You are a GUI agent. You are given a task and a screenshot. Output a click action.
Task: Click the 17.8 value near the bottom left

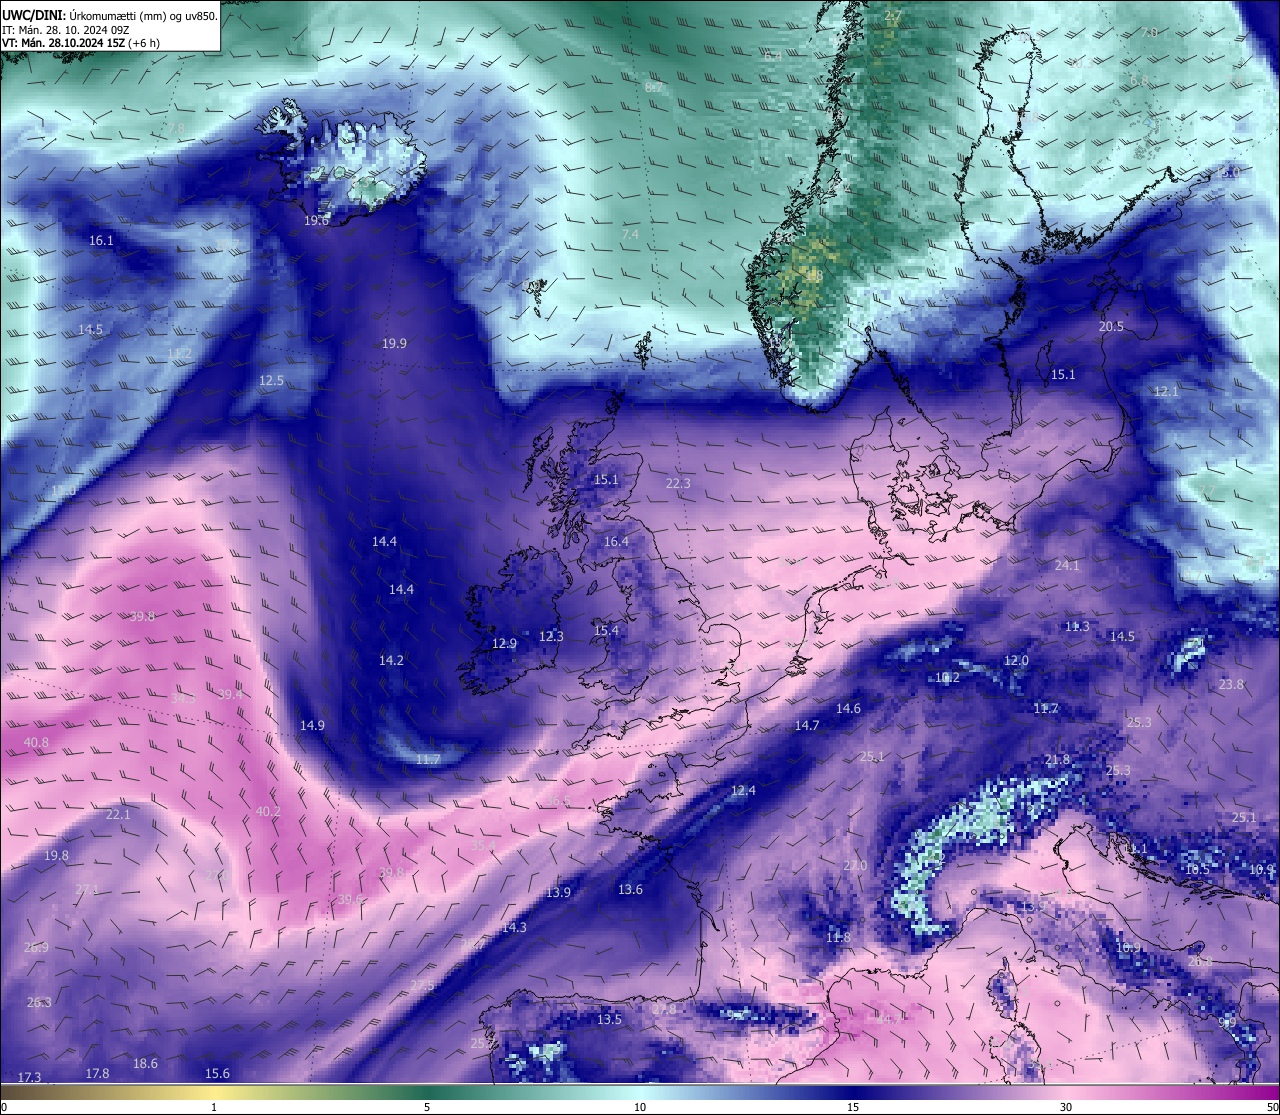pos(97,1074)
